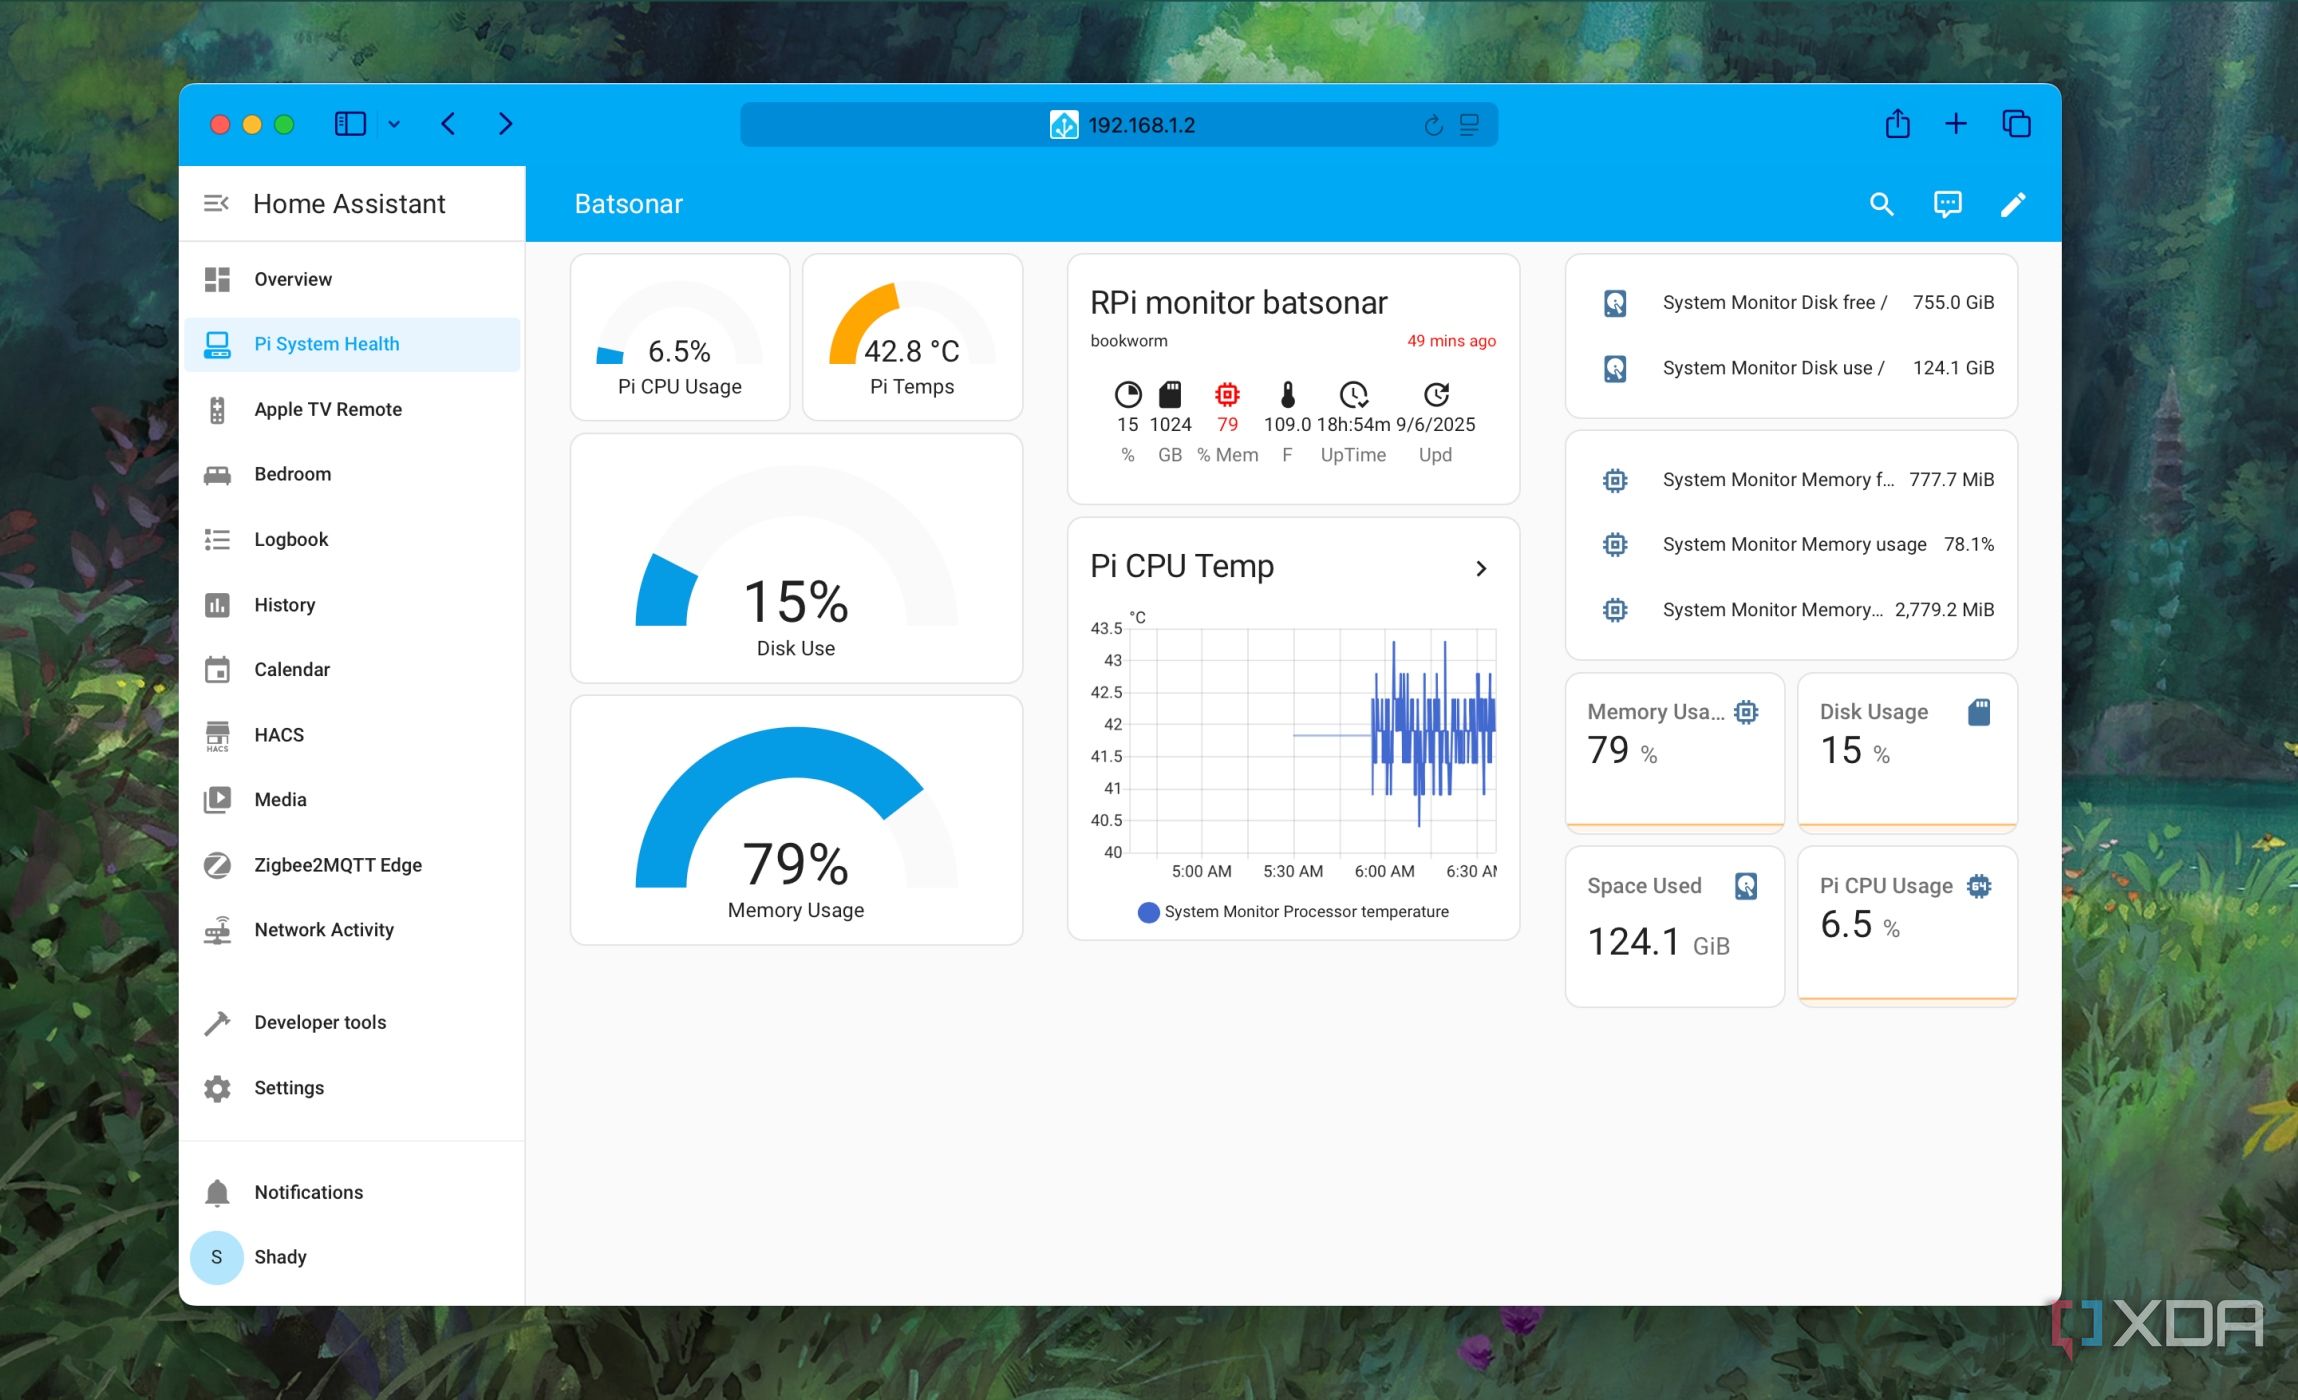Click the Pi CPU Usage tile chip icon

1978,886
